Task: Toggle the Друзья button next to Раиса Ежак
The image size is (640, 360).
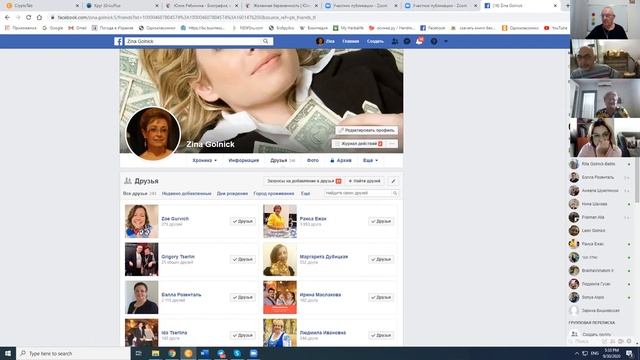Action: tap(381, 221)
